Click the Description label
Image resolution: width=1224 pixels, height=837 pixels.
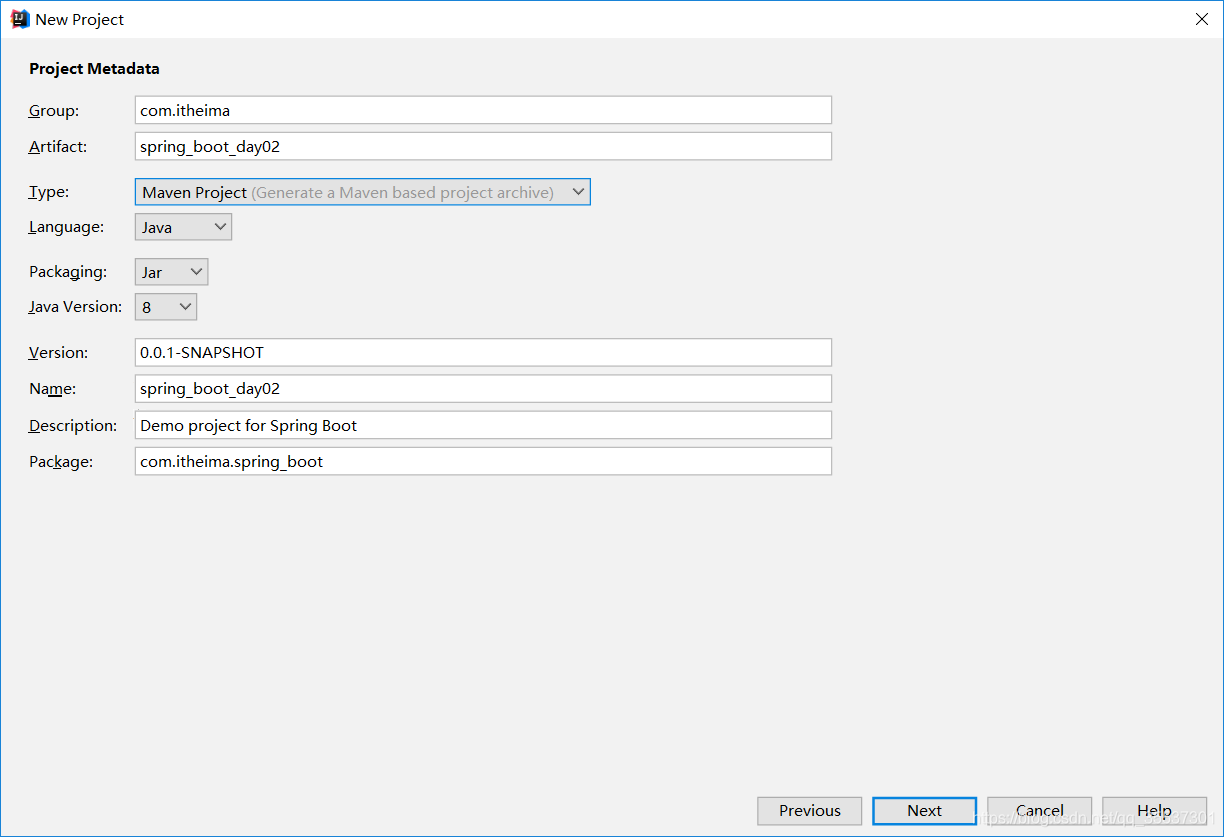[73, 425]
